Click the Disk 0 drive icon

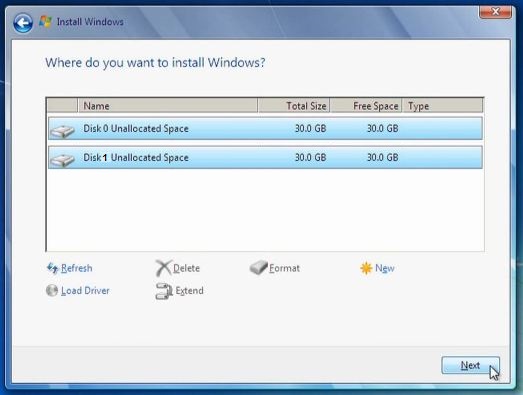pyautogui.click(x=62, y=131)
